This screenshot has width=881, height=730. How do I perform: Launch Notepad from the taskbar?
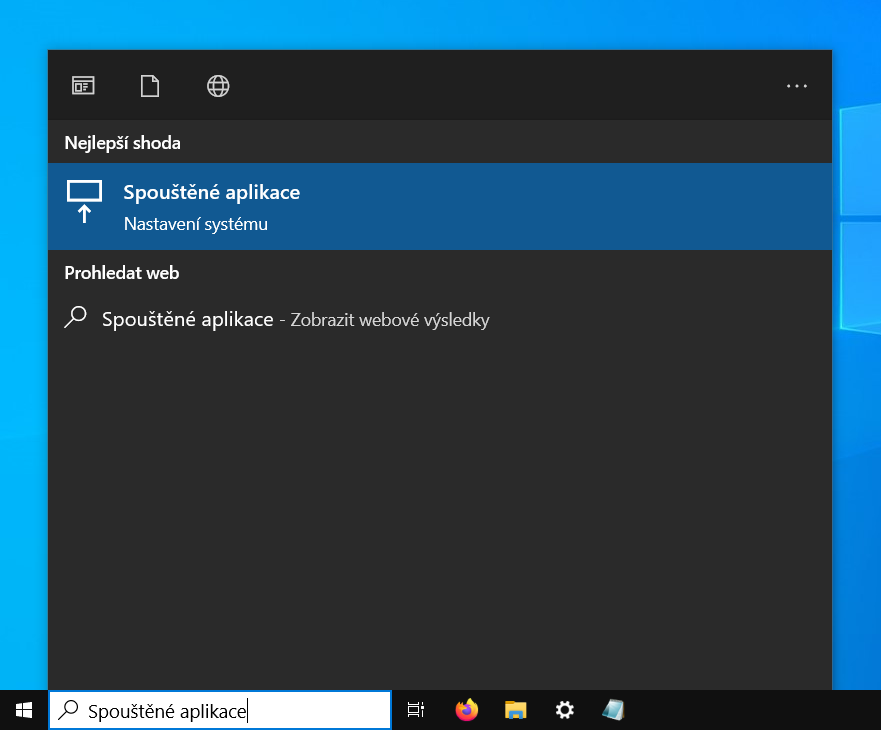coord(614,710)
